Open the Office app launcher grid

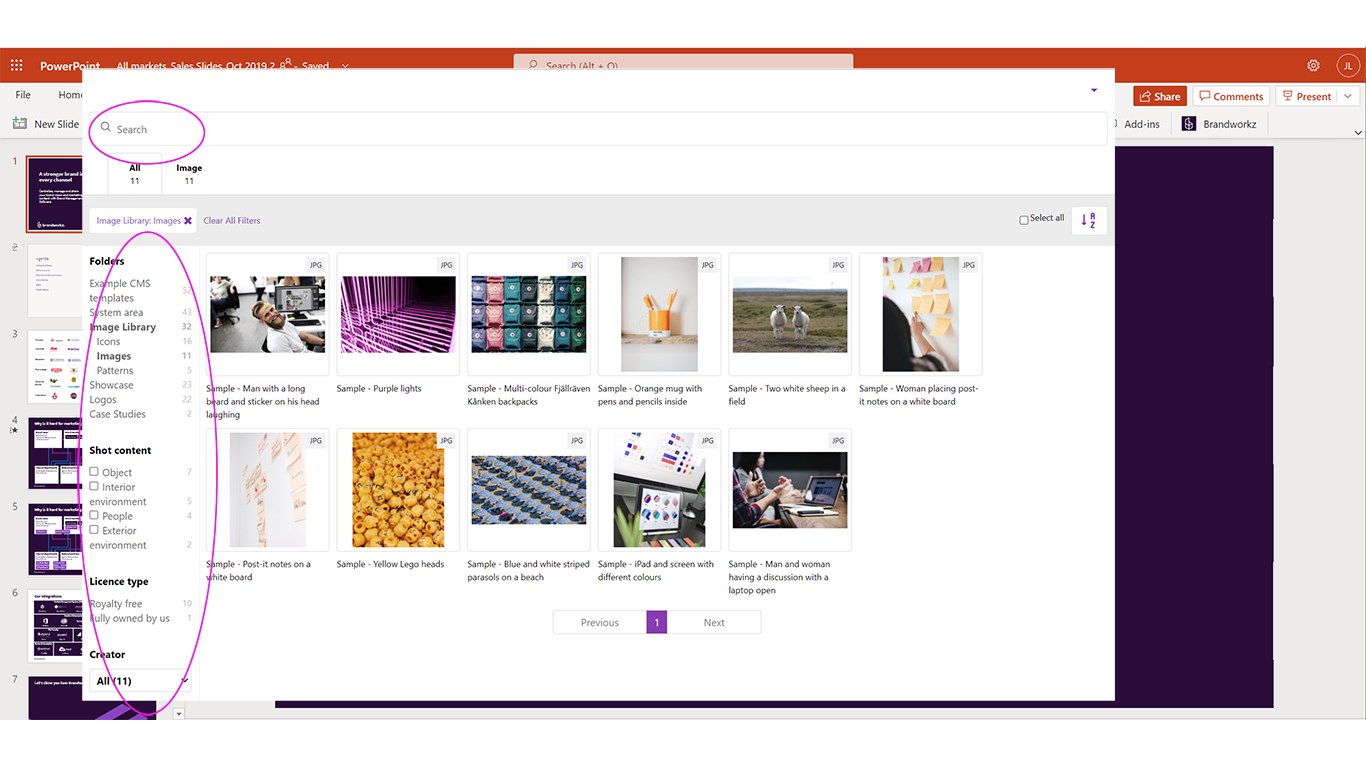click(x=17, y=66)
